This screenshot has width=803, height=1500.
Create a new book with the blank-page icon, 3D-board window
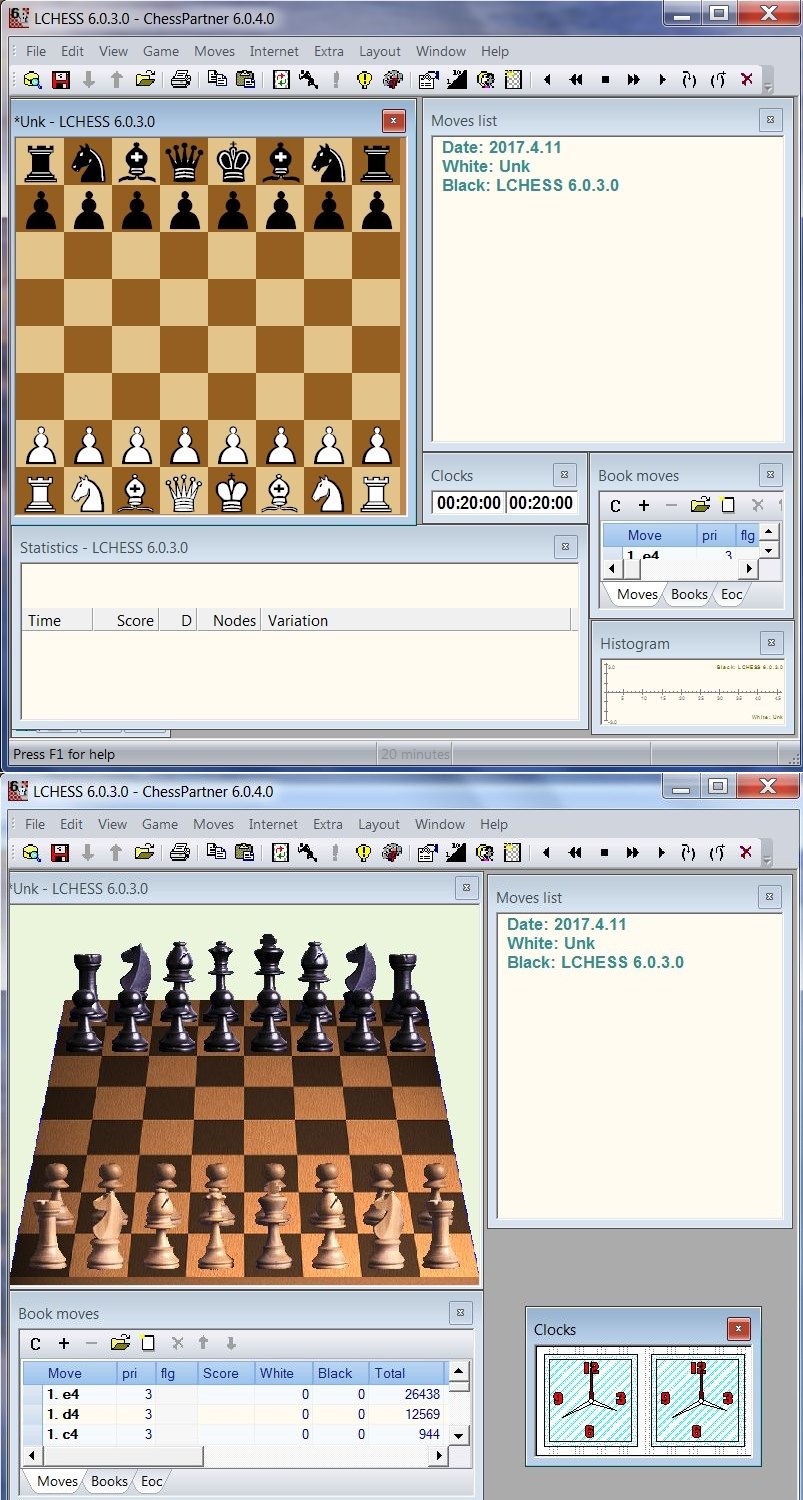click(x=148, y=1344)
